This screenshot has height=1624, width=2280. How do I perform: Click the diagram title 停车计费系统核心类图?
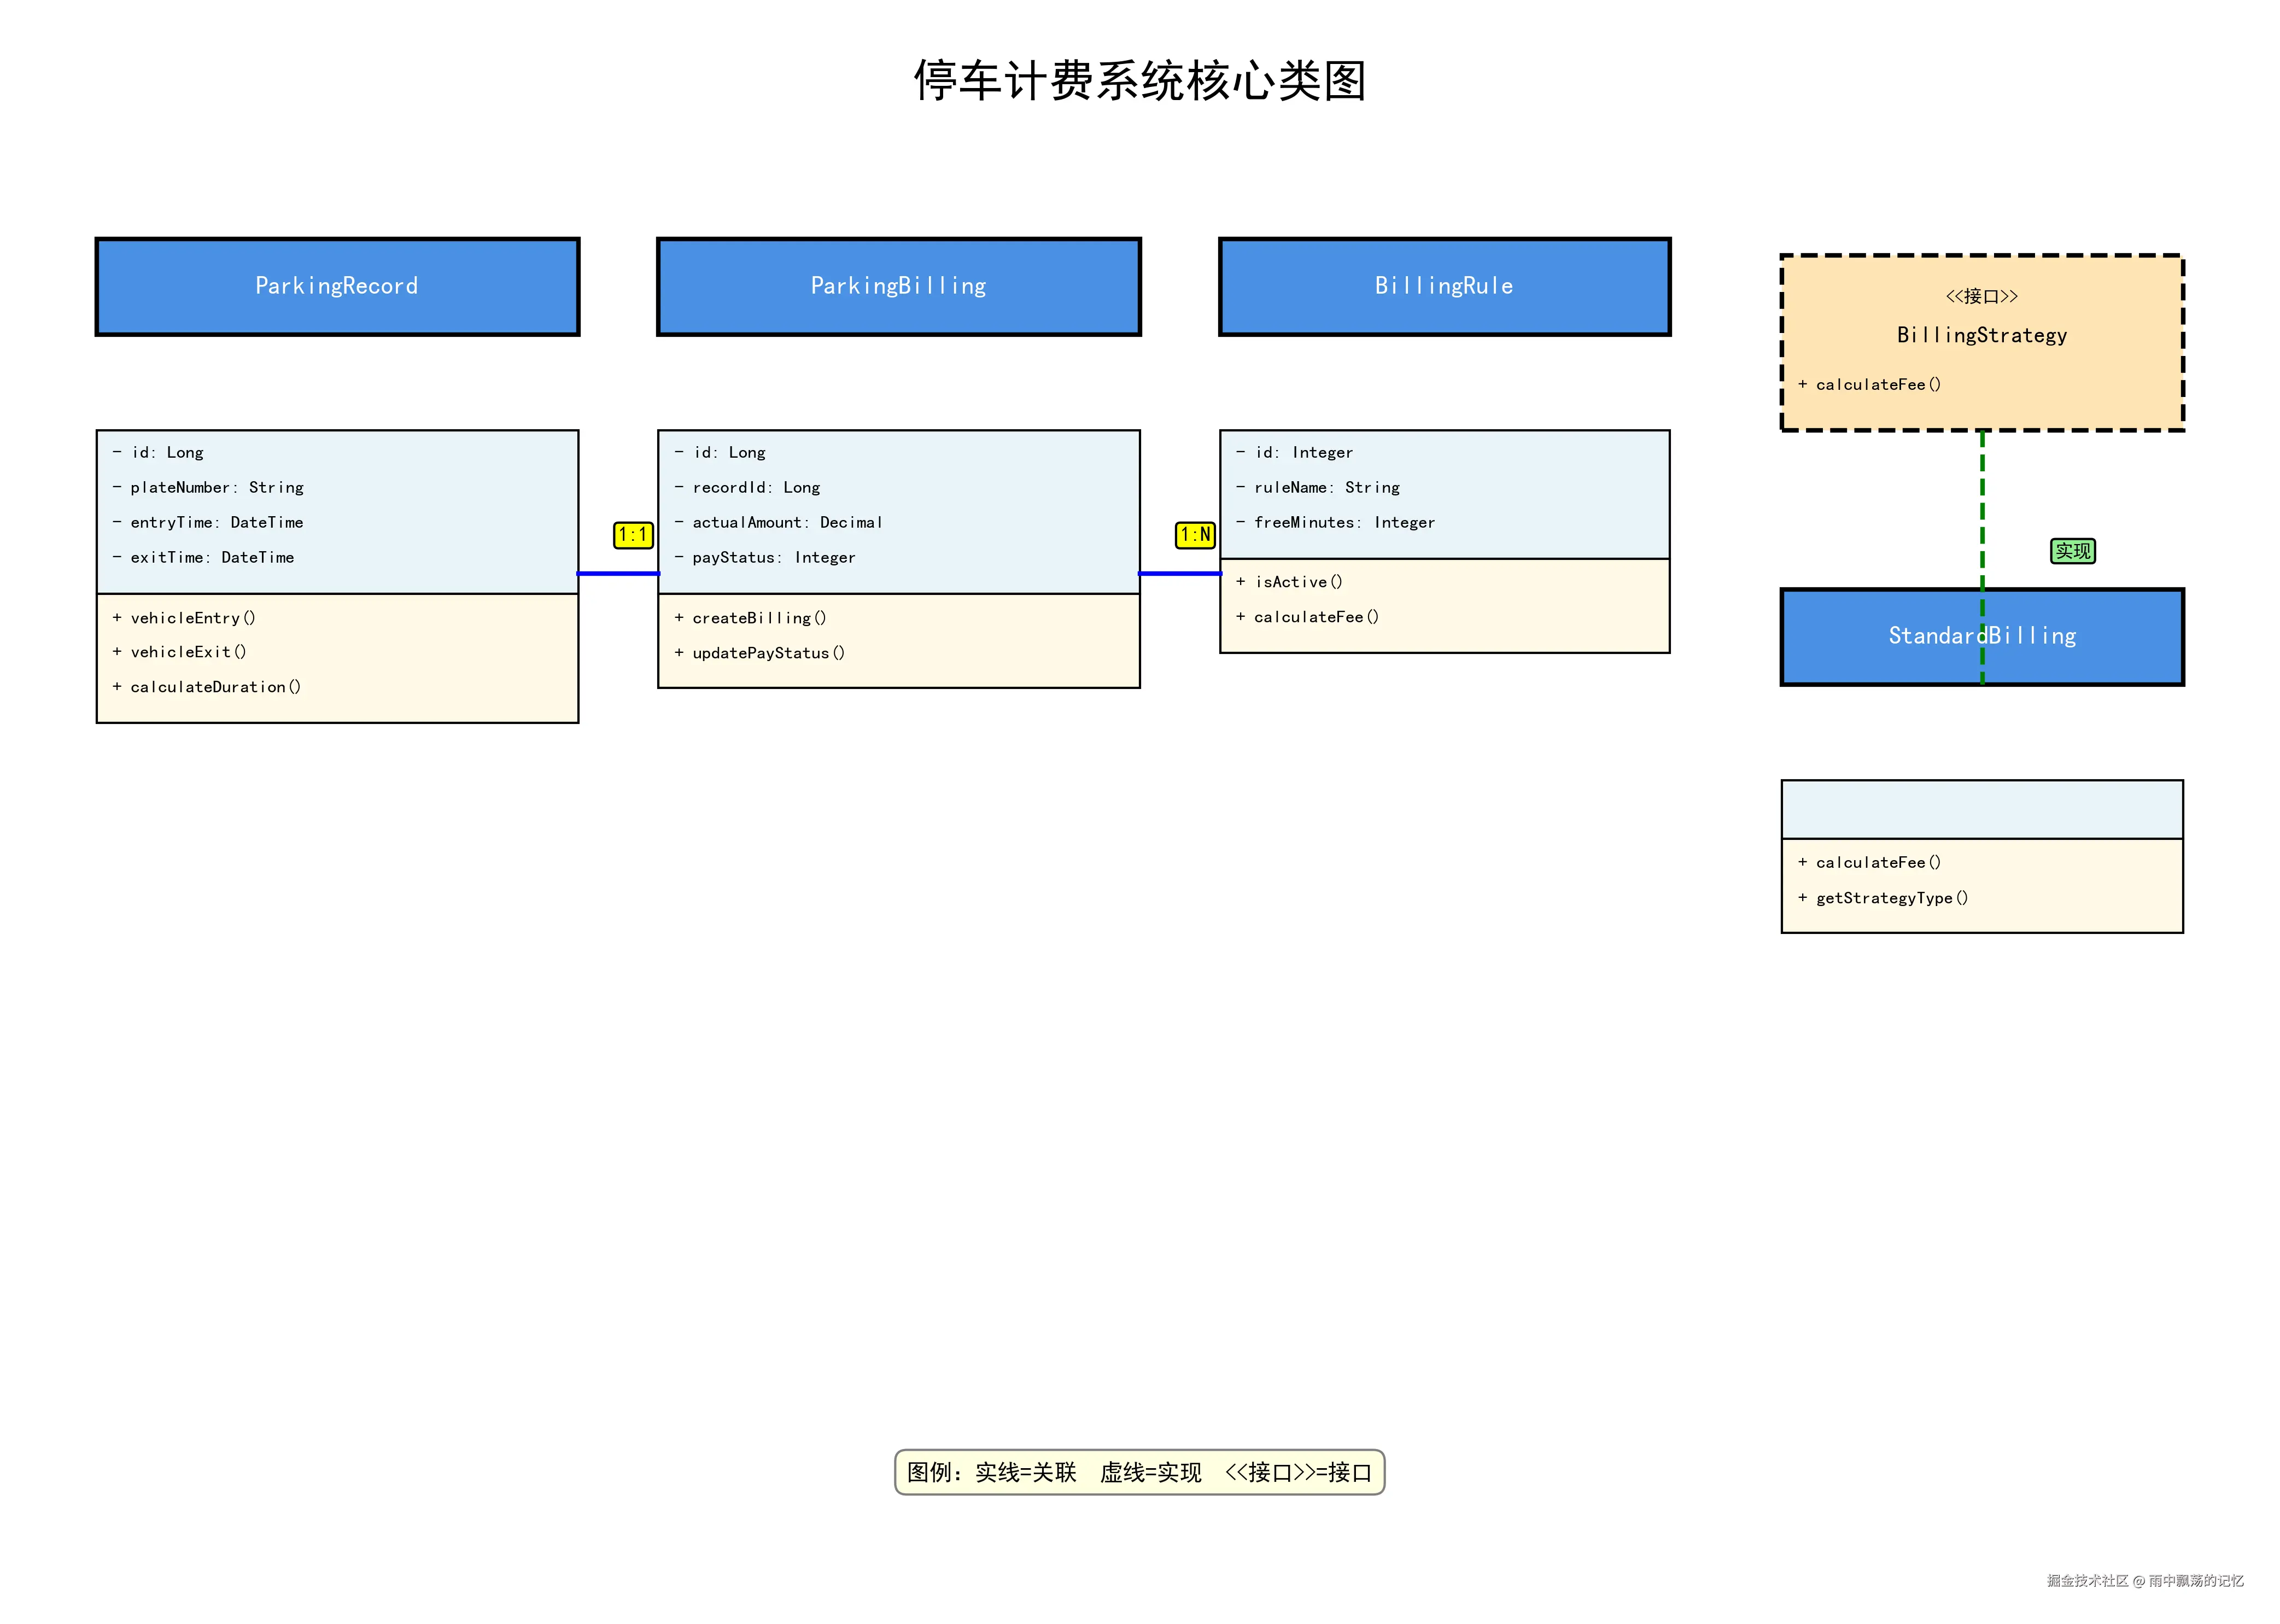pos(1139,81)
